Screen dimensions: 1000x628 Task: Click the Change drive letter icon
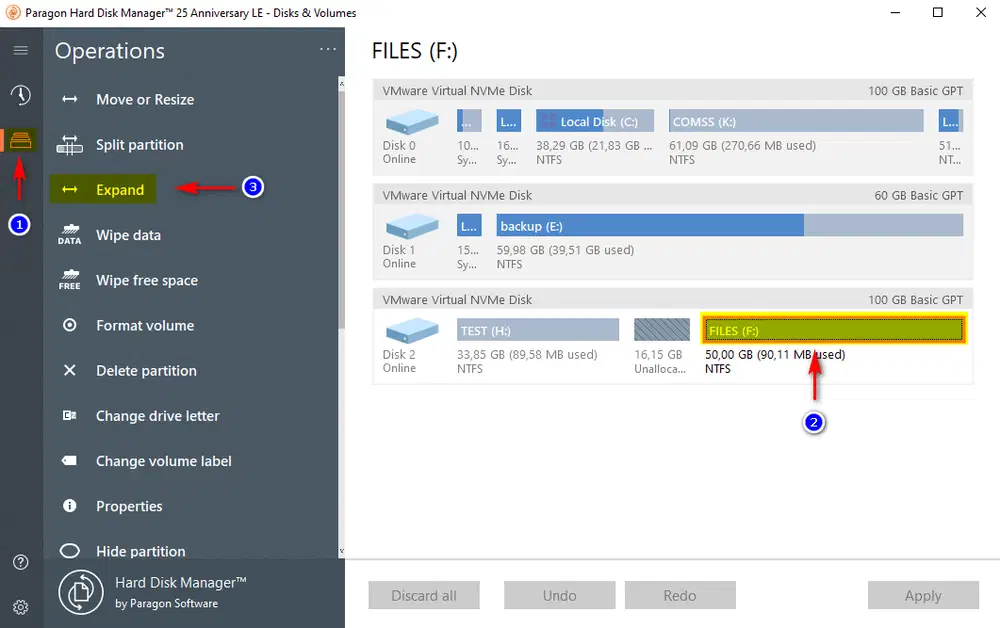click(70, 416)
